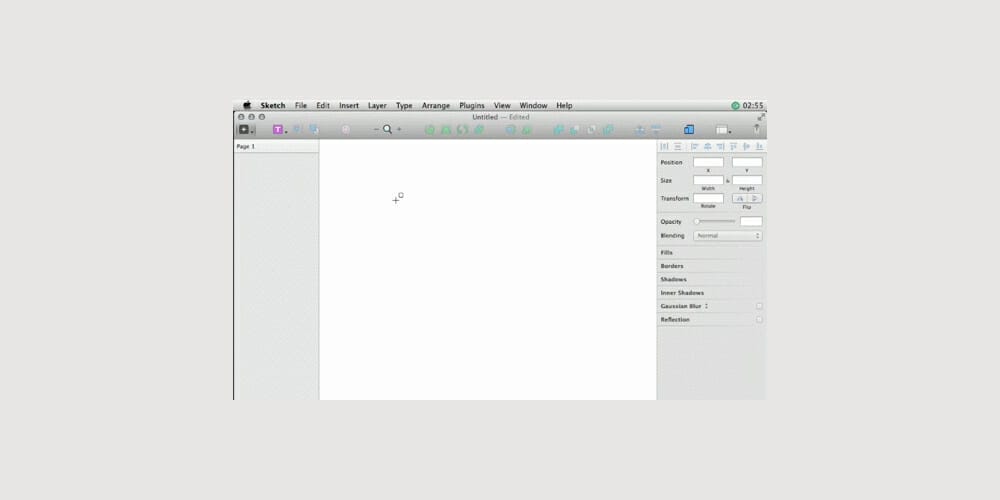Click the magnifier zoom icon

pos(387,129)
